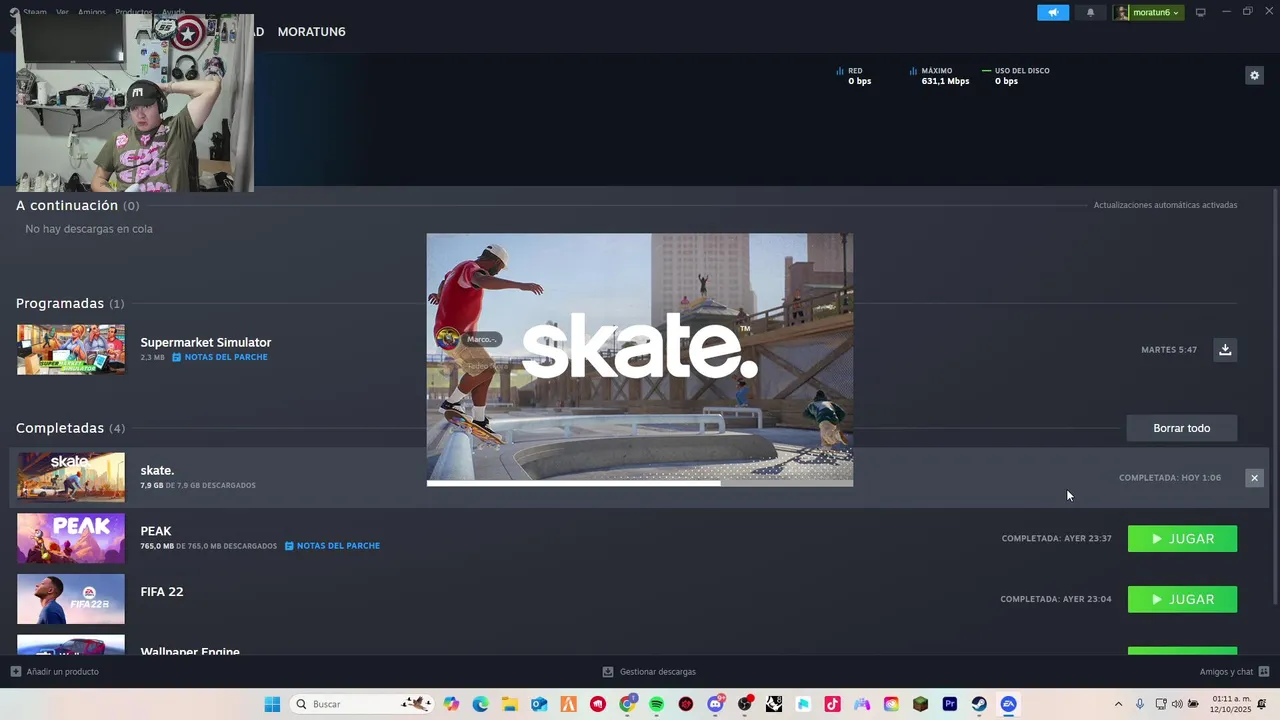This screenshot has height=720, width=1280.
Task: Click 'No hay descargas en cola' text
Action: [x=89, y=229]
